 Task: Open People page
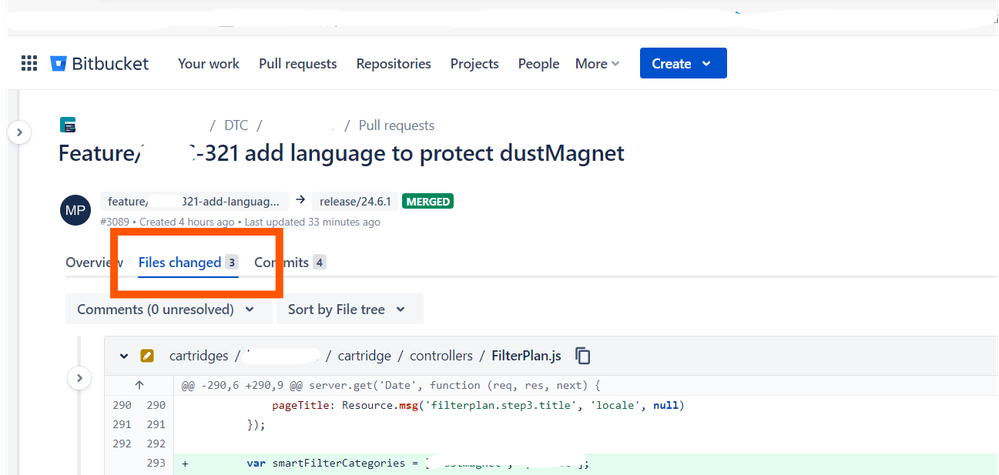point(538,64)
